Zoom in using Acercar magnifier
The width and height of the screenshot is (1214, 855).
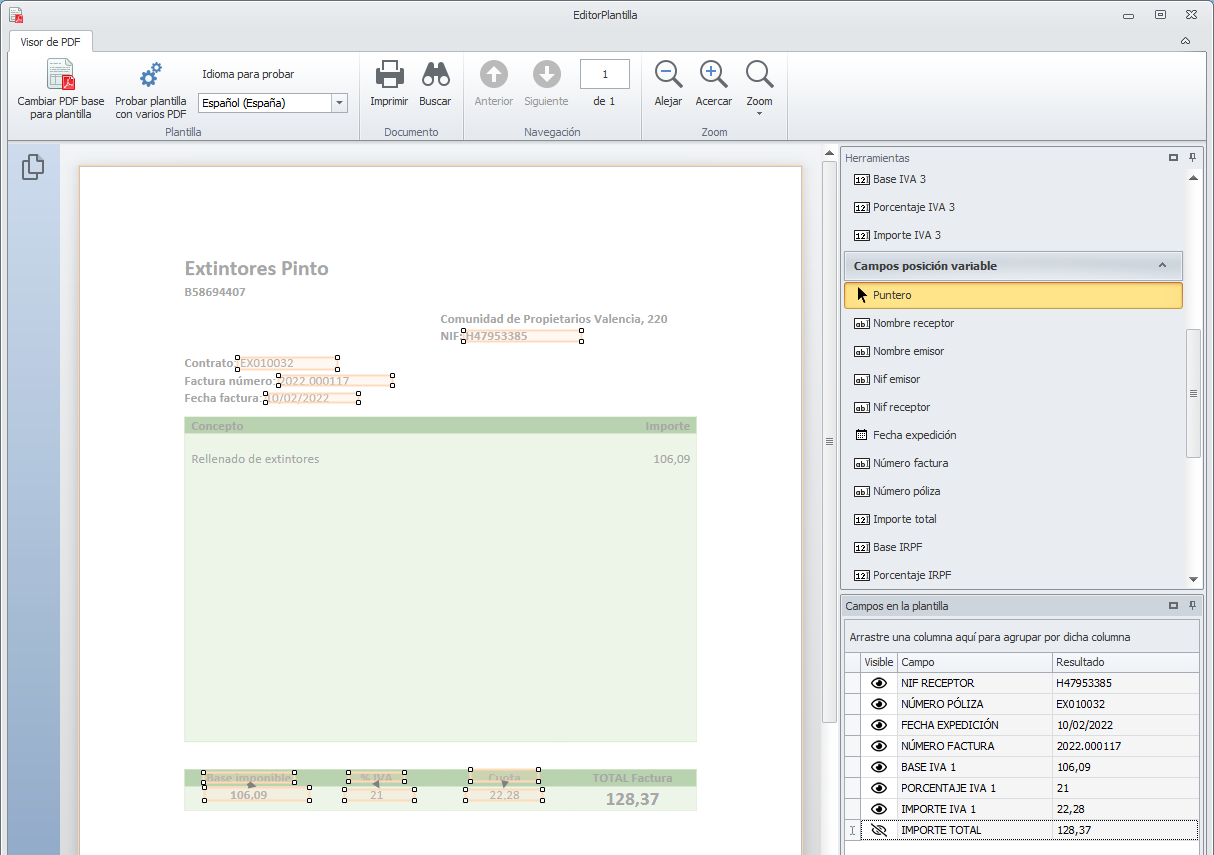(713, 76)
